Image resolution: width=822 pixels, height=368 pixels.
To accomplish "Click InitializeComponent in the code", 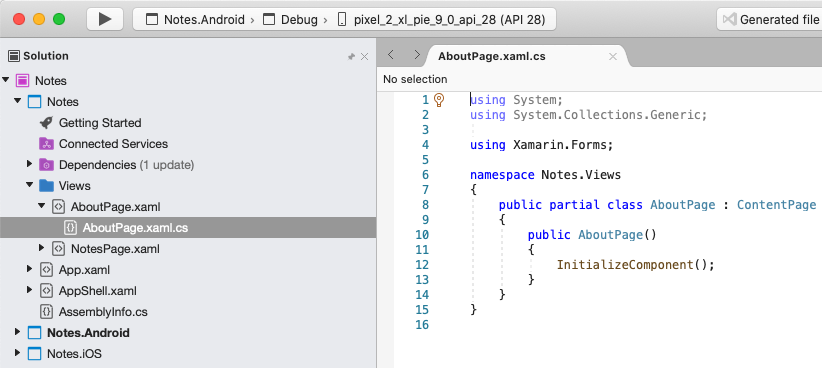I will coord(625,265).
